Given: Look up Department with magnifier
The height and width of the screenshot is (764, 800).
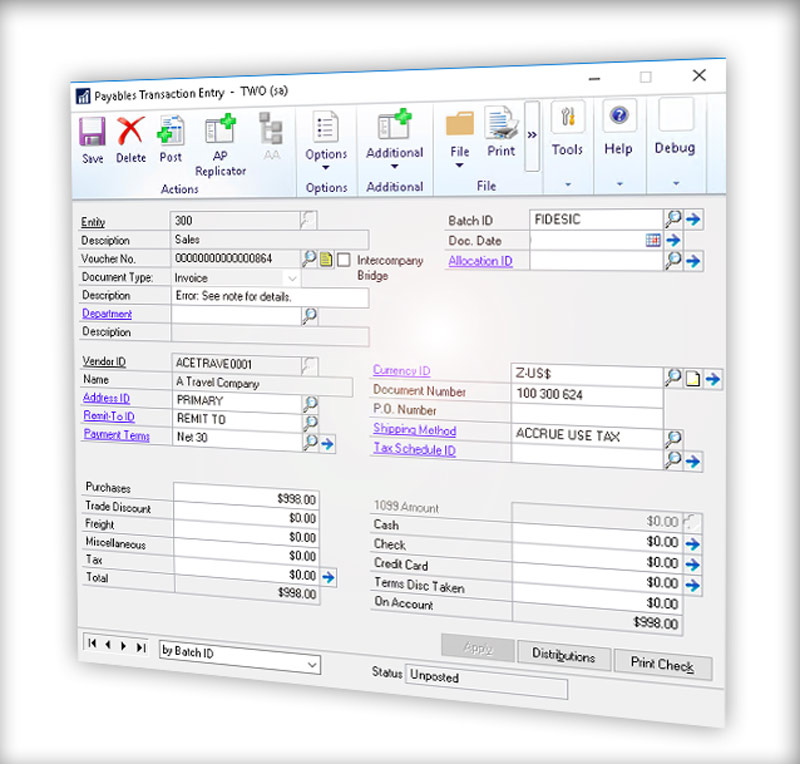Looking at the screenshot, I should [310, 316].
